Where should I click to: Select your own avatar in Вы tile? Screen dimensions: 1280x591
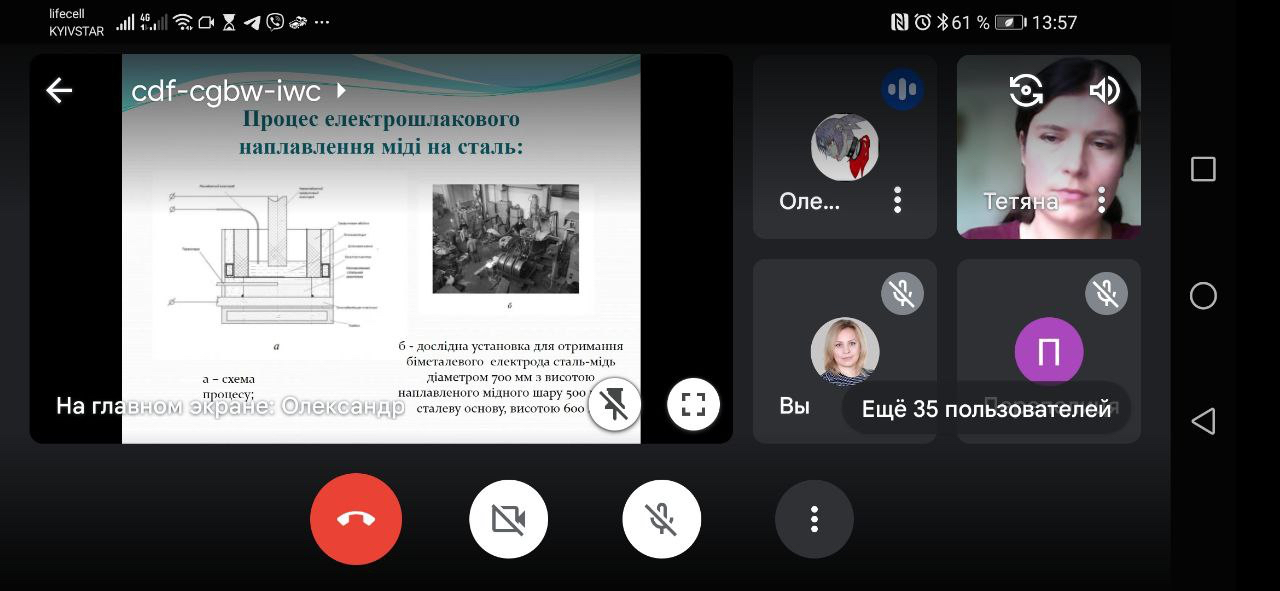(845, 351)
